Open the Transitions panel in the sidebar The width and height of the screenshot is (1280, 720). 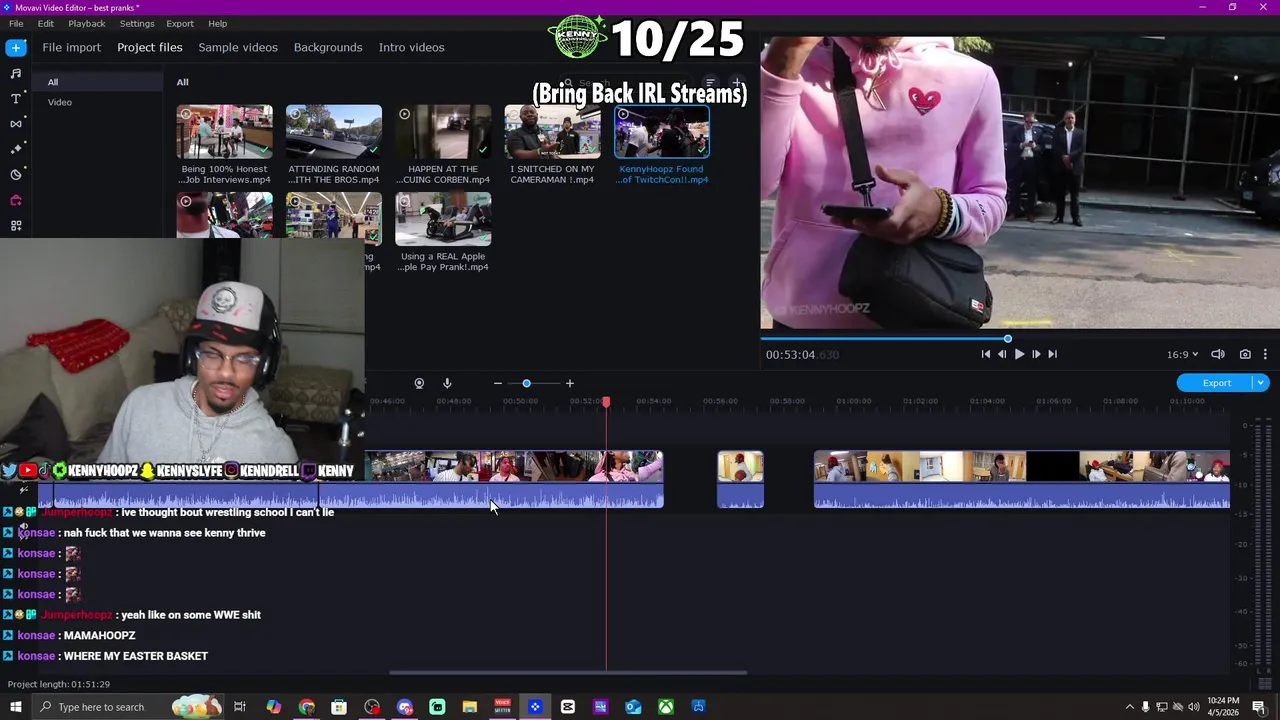(16, 124)
